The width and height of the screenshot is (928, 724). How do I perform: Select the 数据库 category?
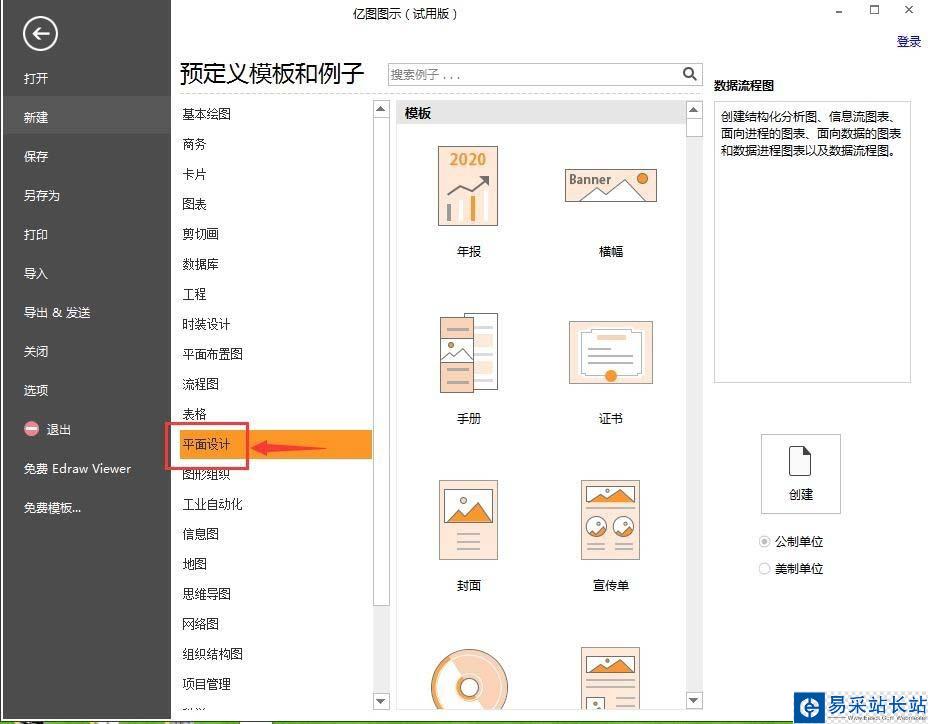(200, 264)
